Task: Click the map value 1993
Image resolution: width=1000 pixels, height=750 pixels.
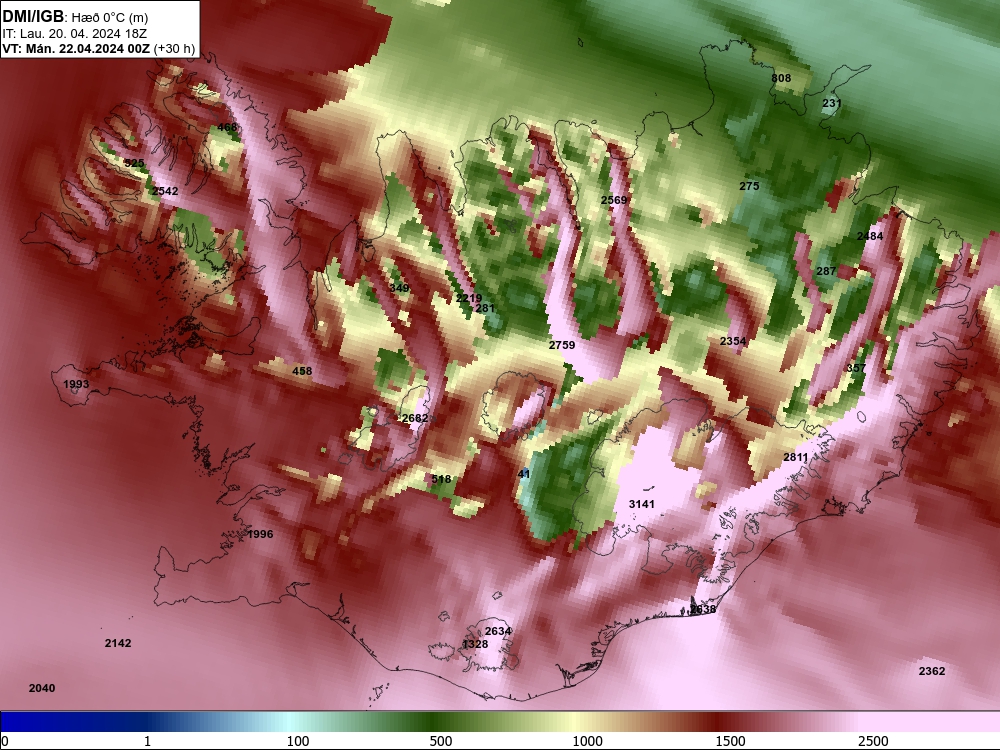Action: pos(77,384)
